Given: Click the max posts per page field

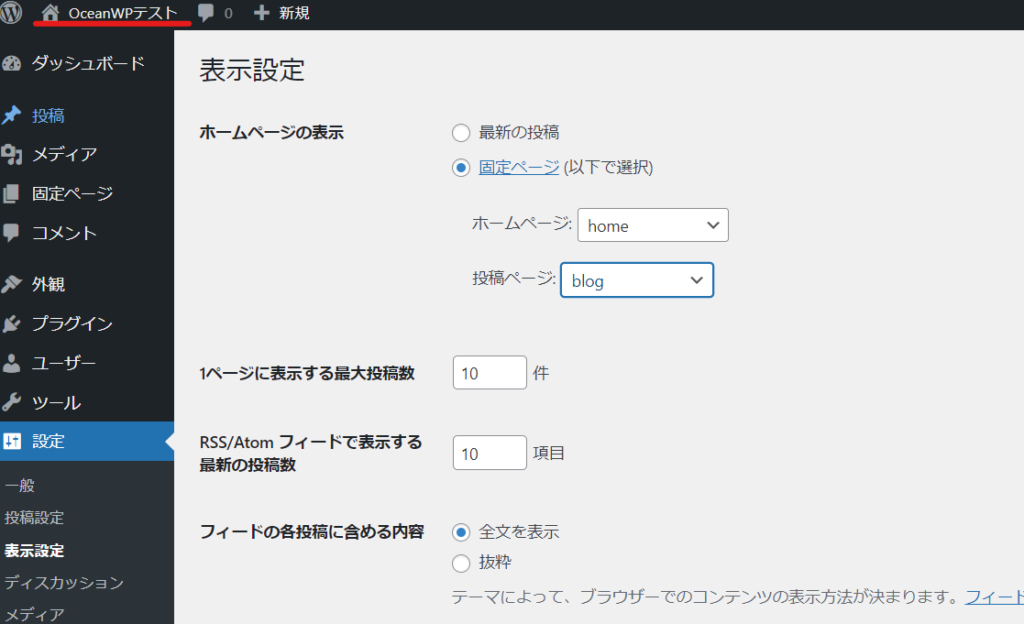Looking at the screenshot, I should coord(490,373).
